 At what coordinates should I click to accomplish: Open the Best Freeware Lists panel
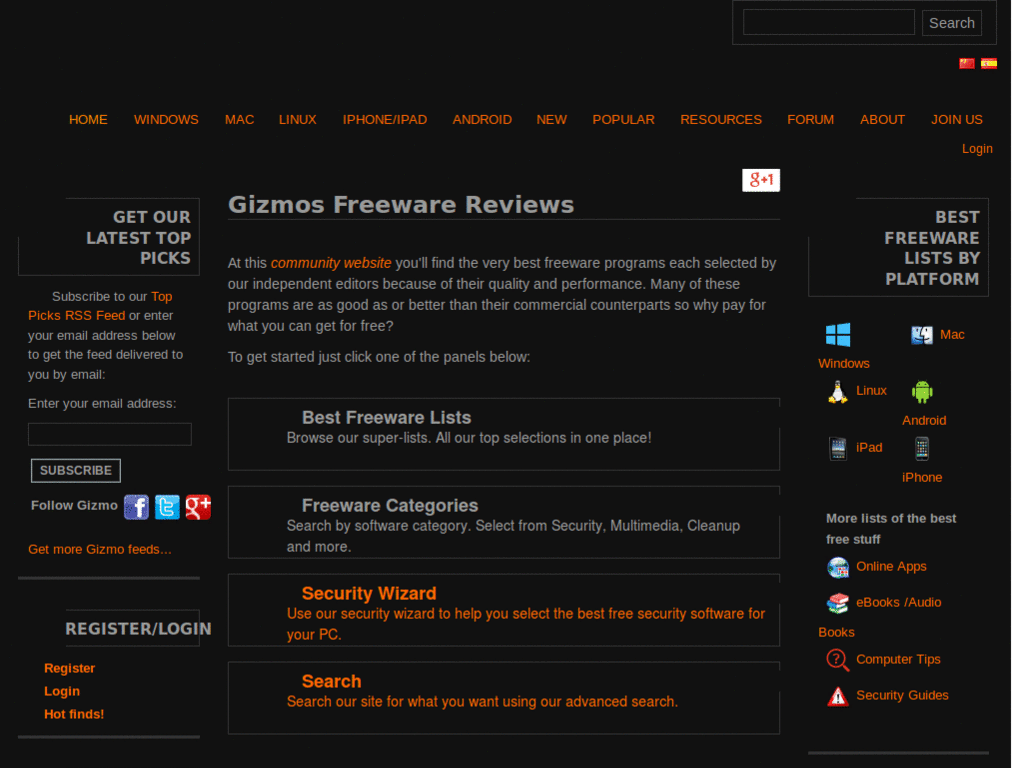tap(504, 434)
